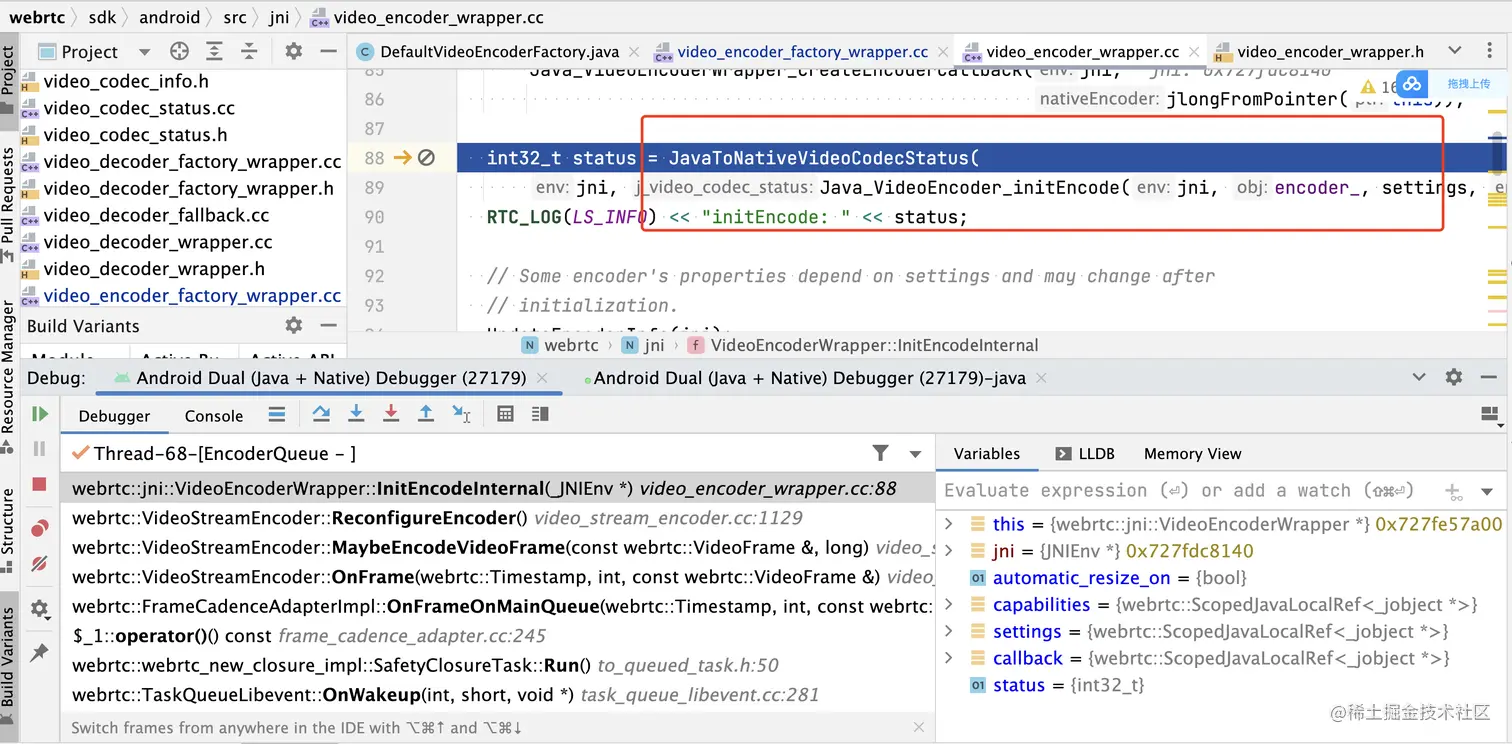Pin the debug tab

(x=39, y=652)
